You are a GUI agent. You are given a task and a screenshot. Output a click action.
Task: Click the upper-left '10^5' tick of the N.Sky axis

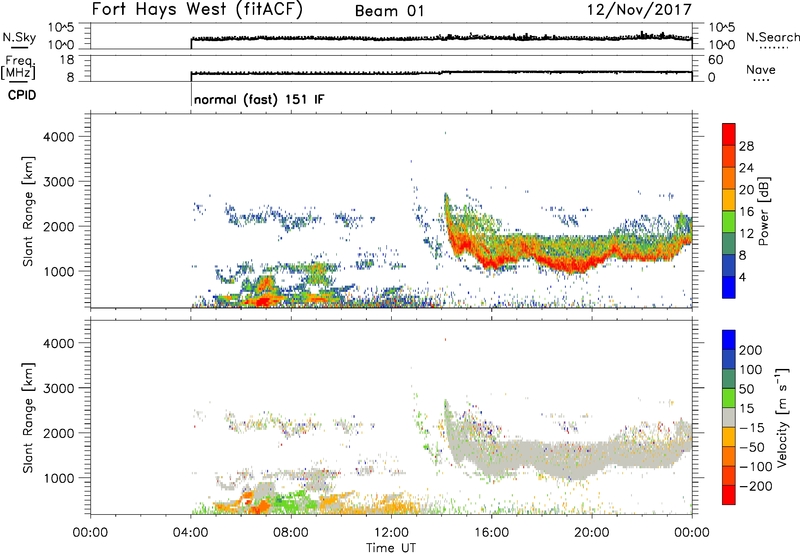[61, 27]
